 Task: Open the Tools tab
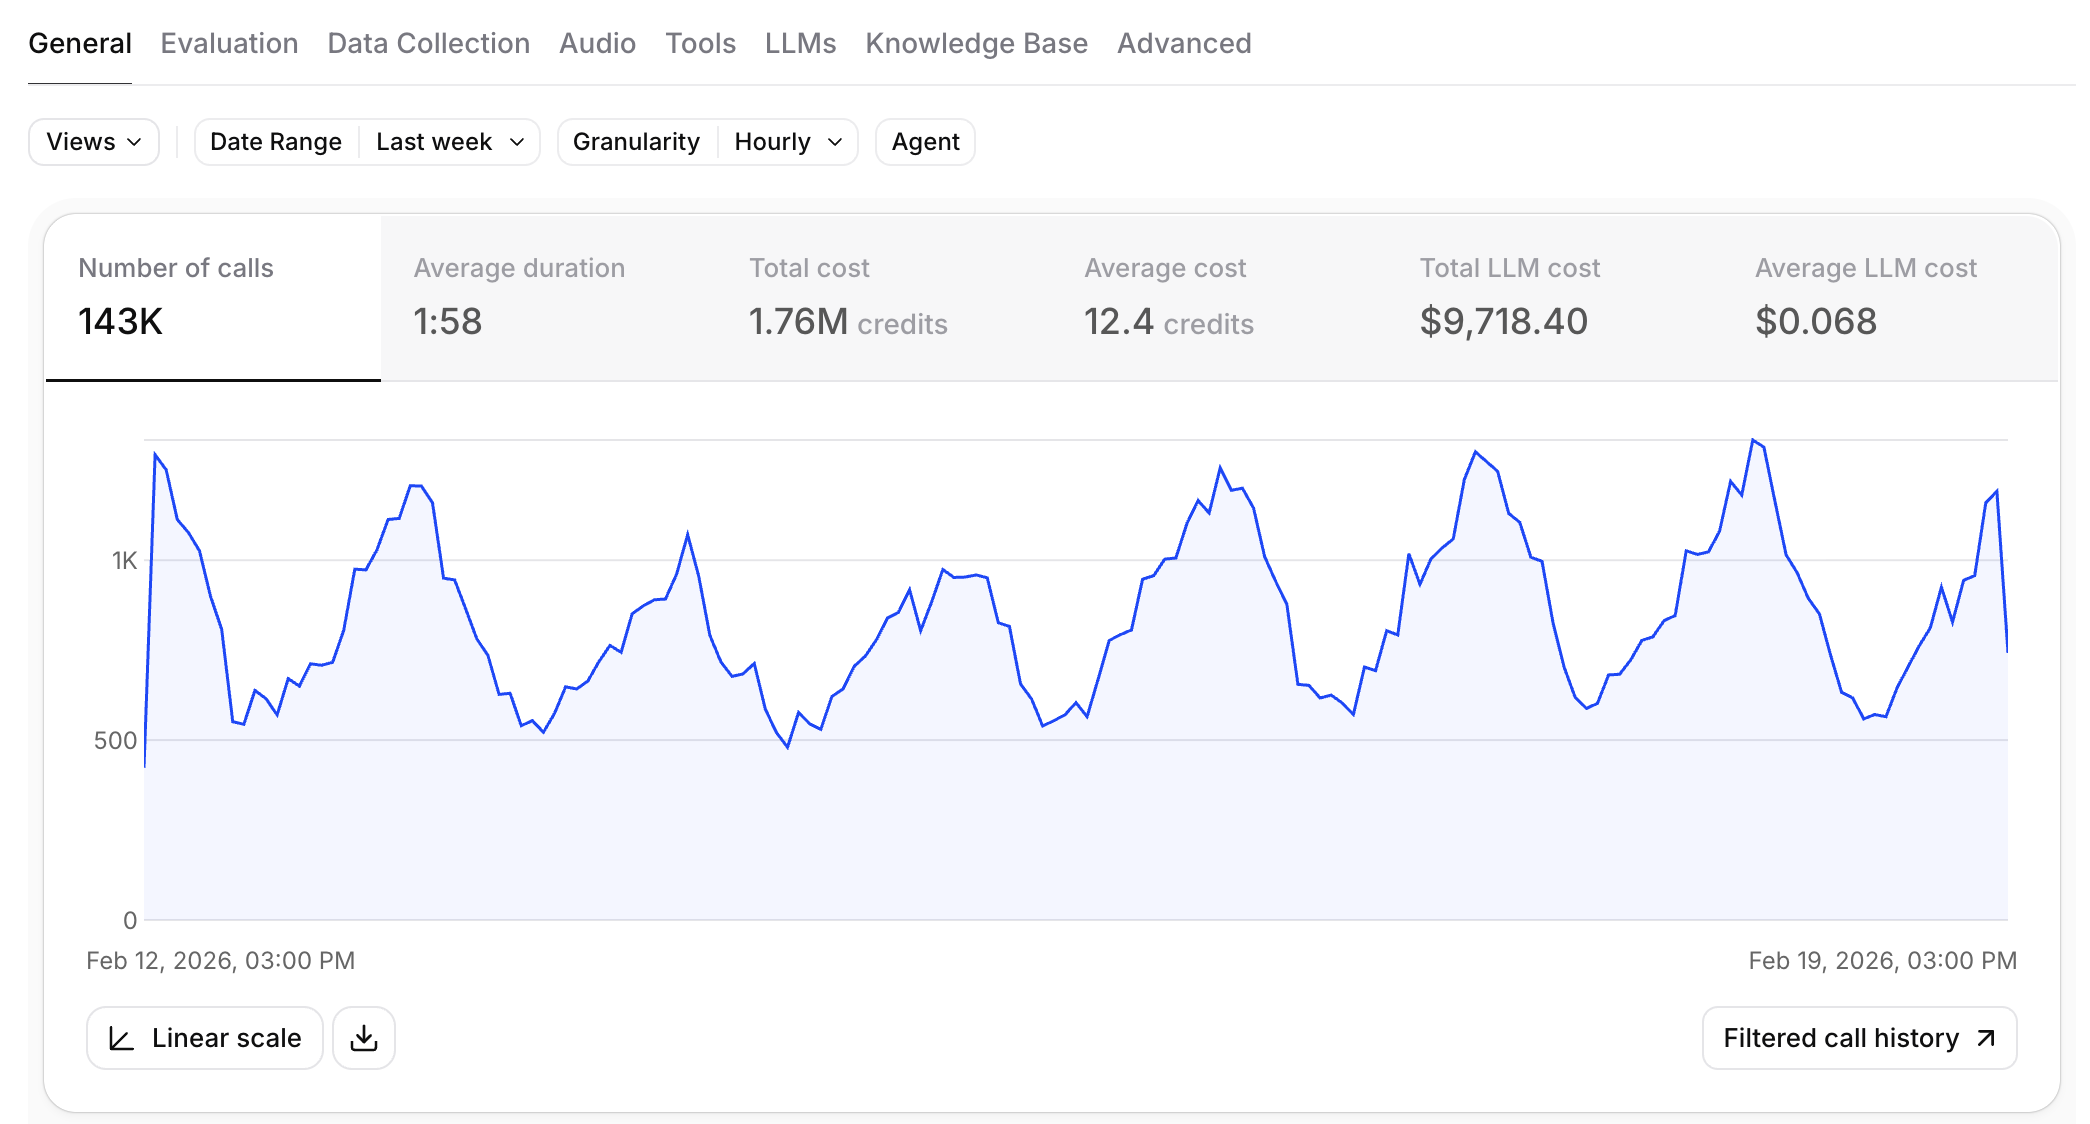pos(700,43)
